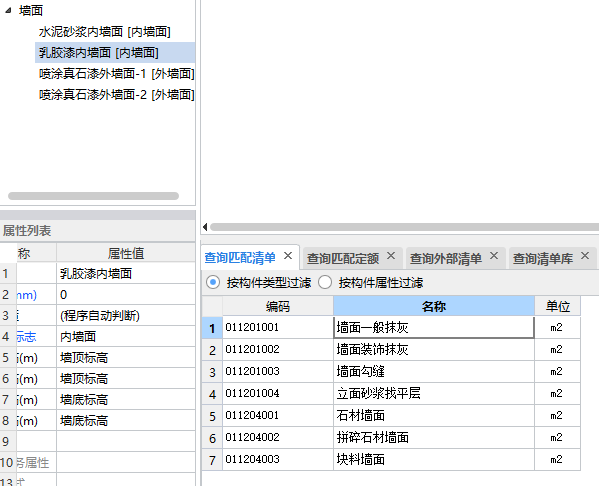
Task: Click 墙顶标高 value in row 6
Action: click(126, 379)
